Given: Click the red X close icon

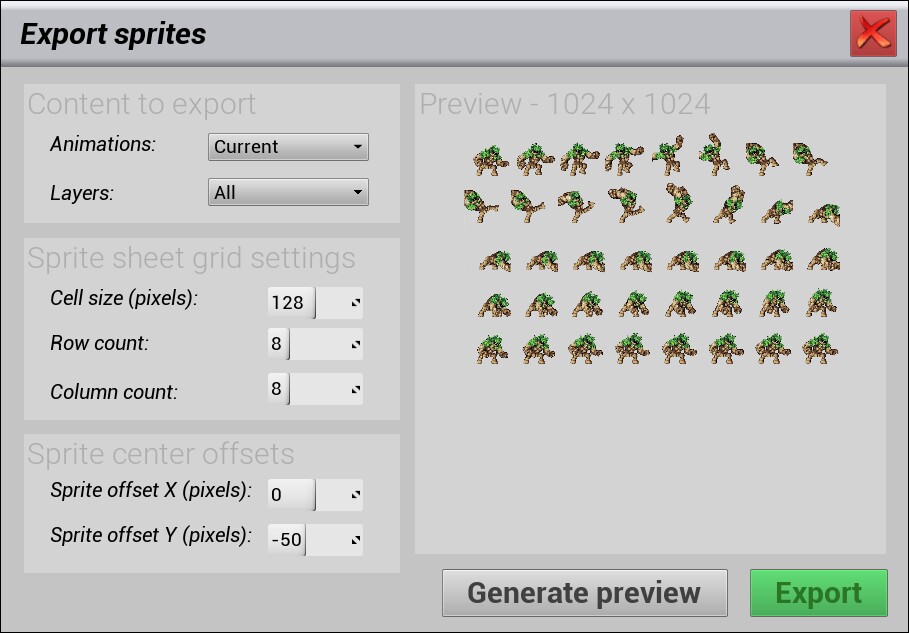Looking at the screenshot, I should pos(872,33).
